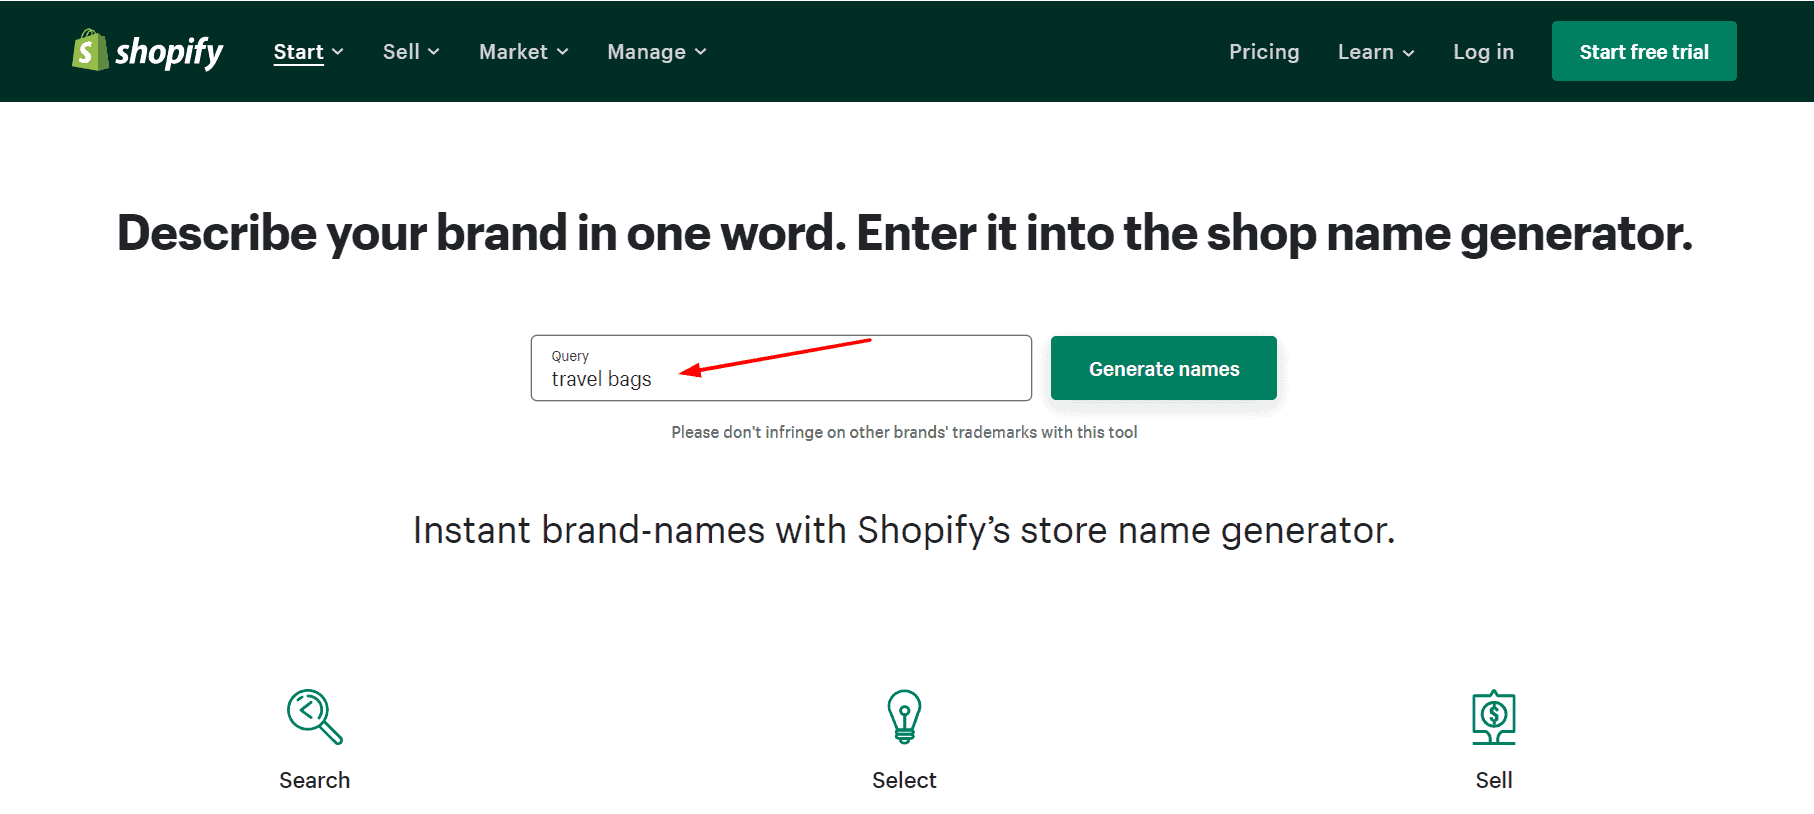Viewport: 1814px width, 814px height.
Task: Click the shopify wordmark text
Action: pos(169,52)
